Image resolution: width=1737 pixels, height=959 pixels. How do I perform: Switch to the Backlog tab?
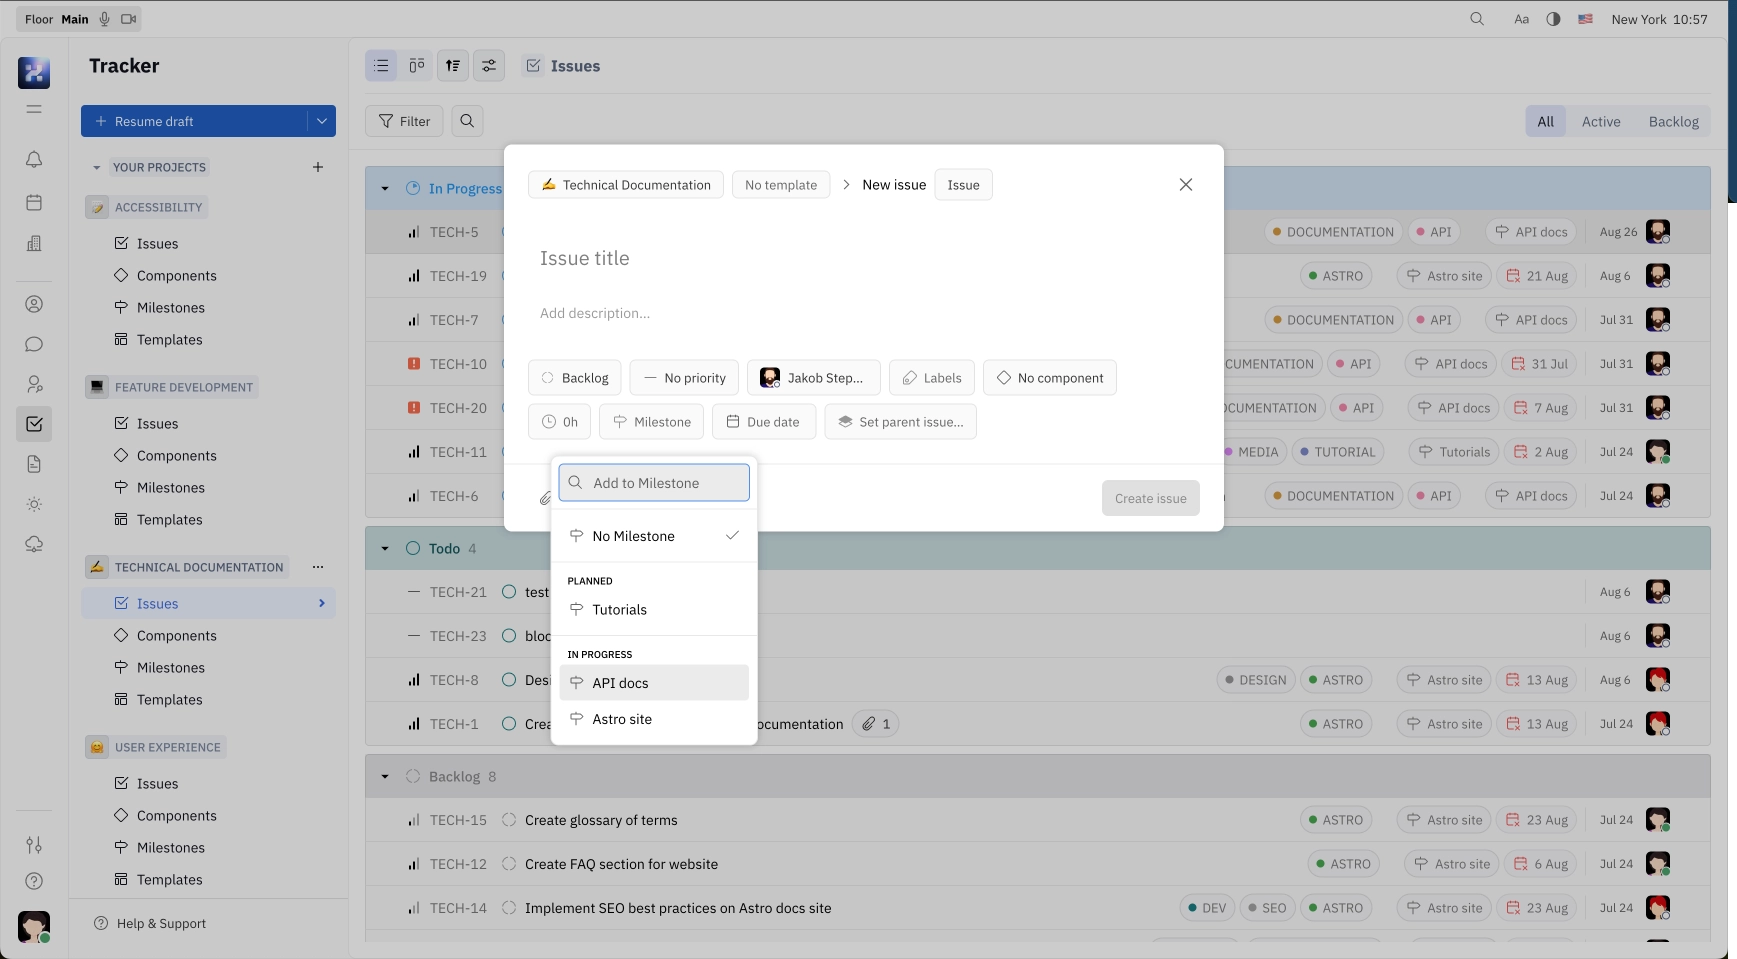coord(1673,121)
